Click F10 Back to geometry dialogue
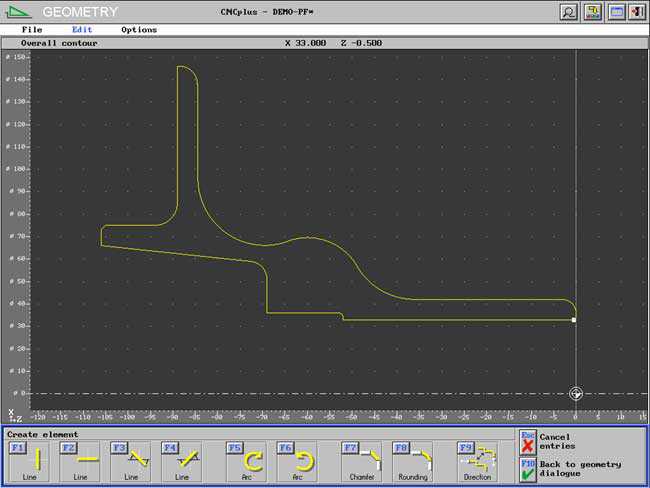650x488 pixels. 528,470
